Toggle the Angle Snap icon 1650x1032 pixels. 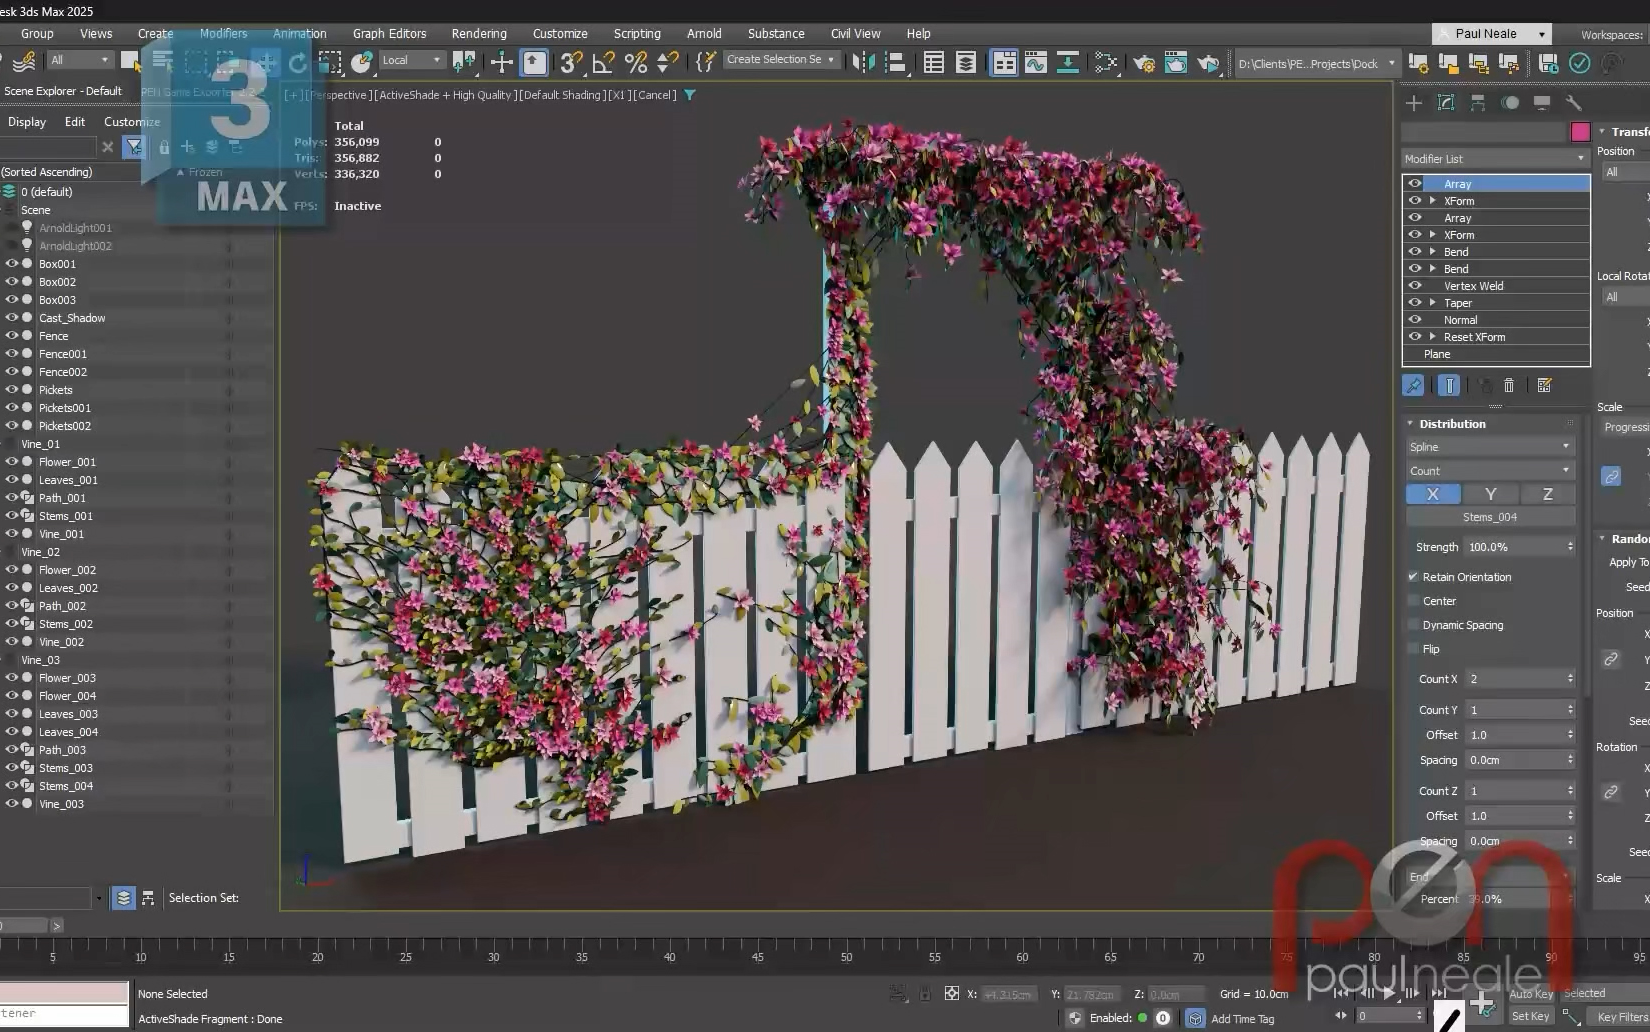pyautogui.click(x=603, y=62)
